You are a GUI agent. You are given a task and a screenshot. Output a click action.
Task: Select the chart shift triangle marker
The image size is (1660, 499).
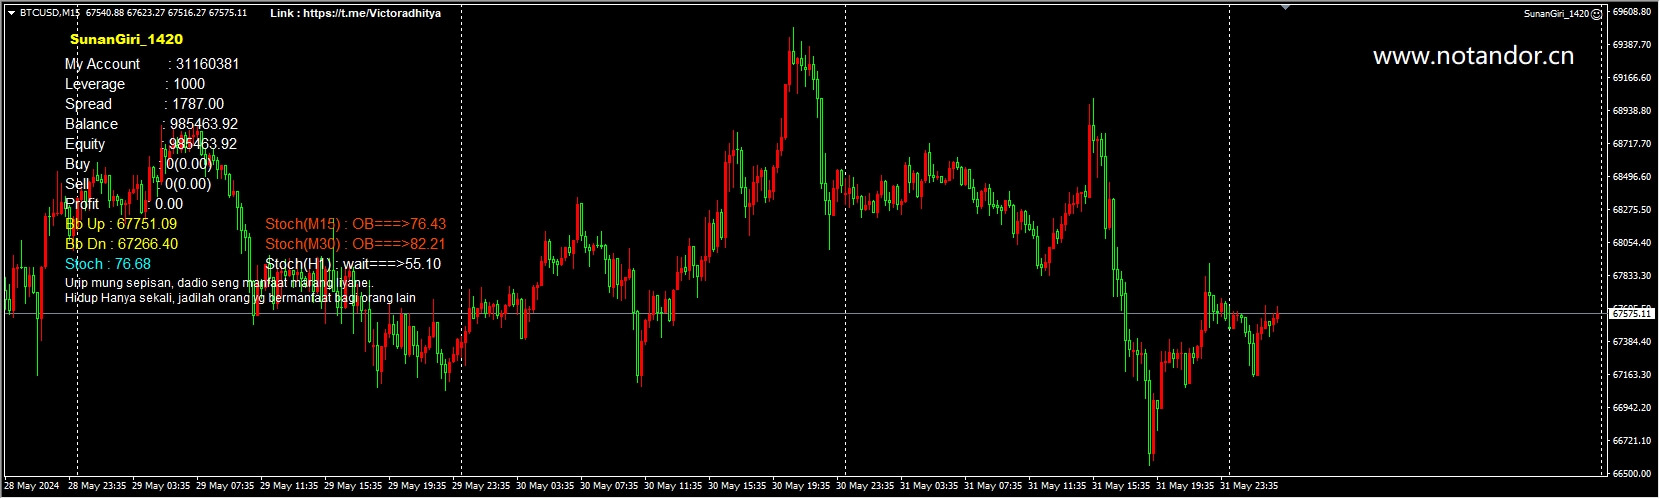point(1286,8)
